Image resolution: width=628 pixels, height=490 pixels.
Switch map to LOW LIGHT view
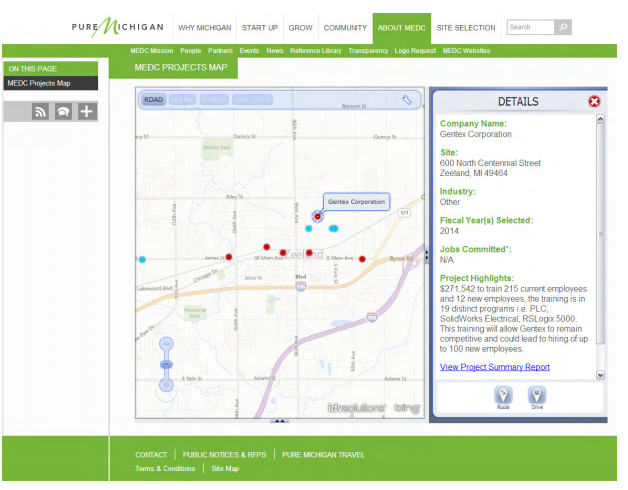point(252,100)
